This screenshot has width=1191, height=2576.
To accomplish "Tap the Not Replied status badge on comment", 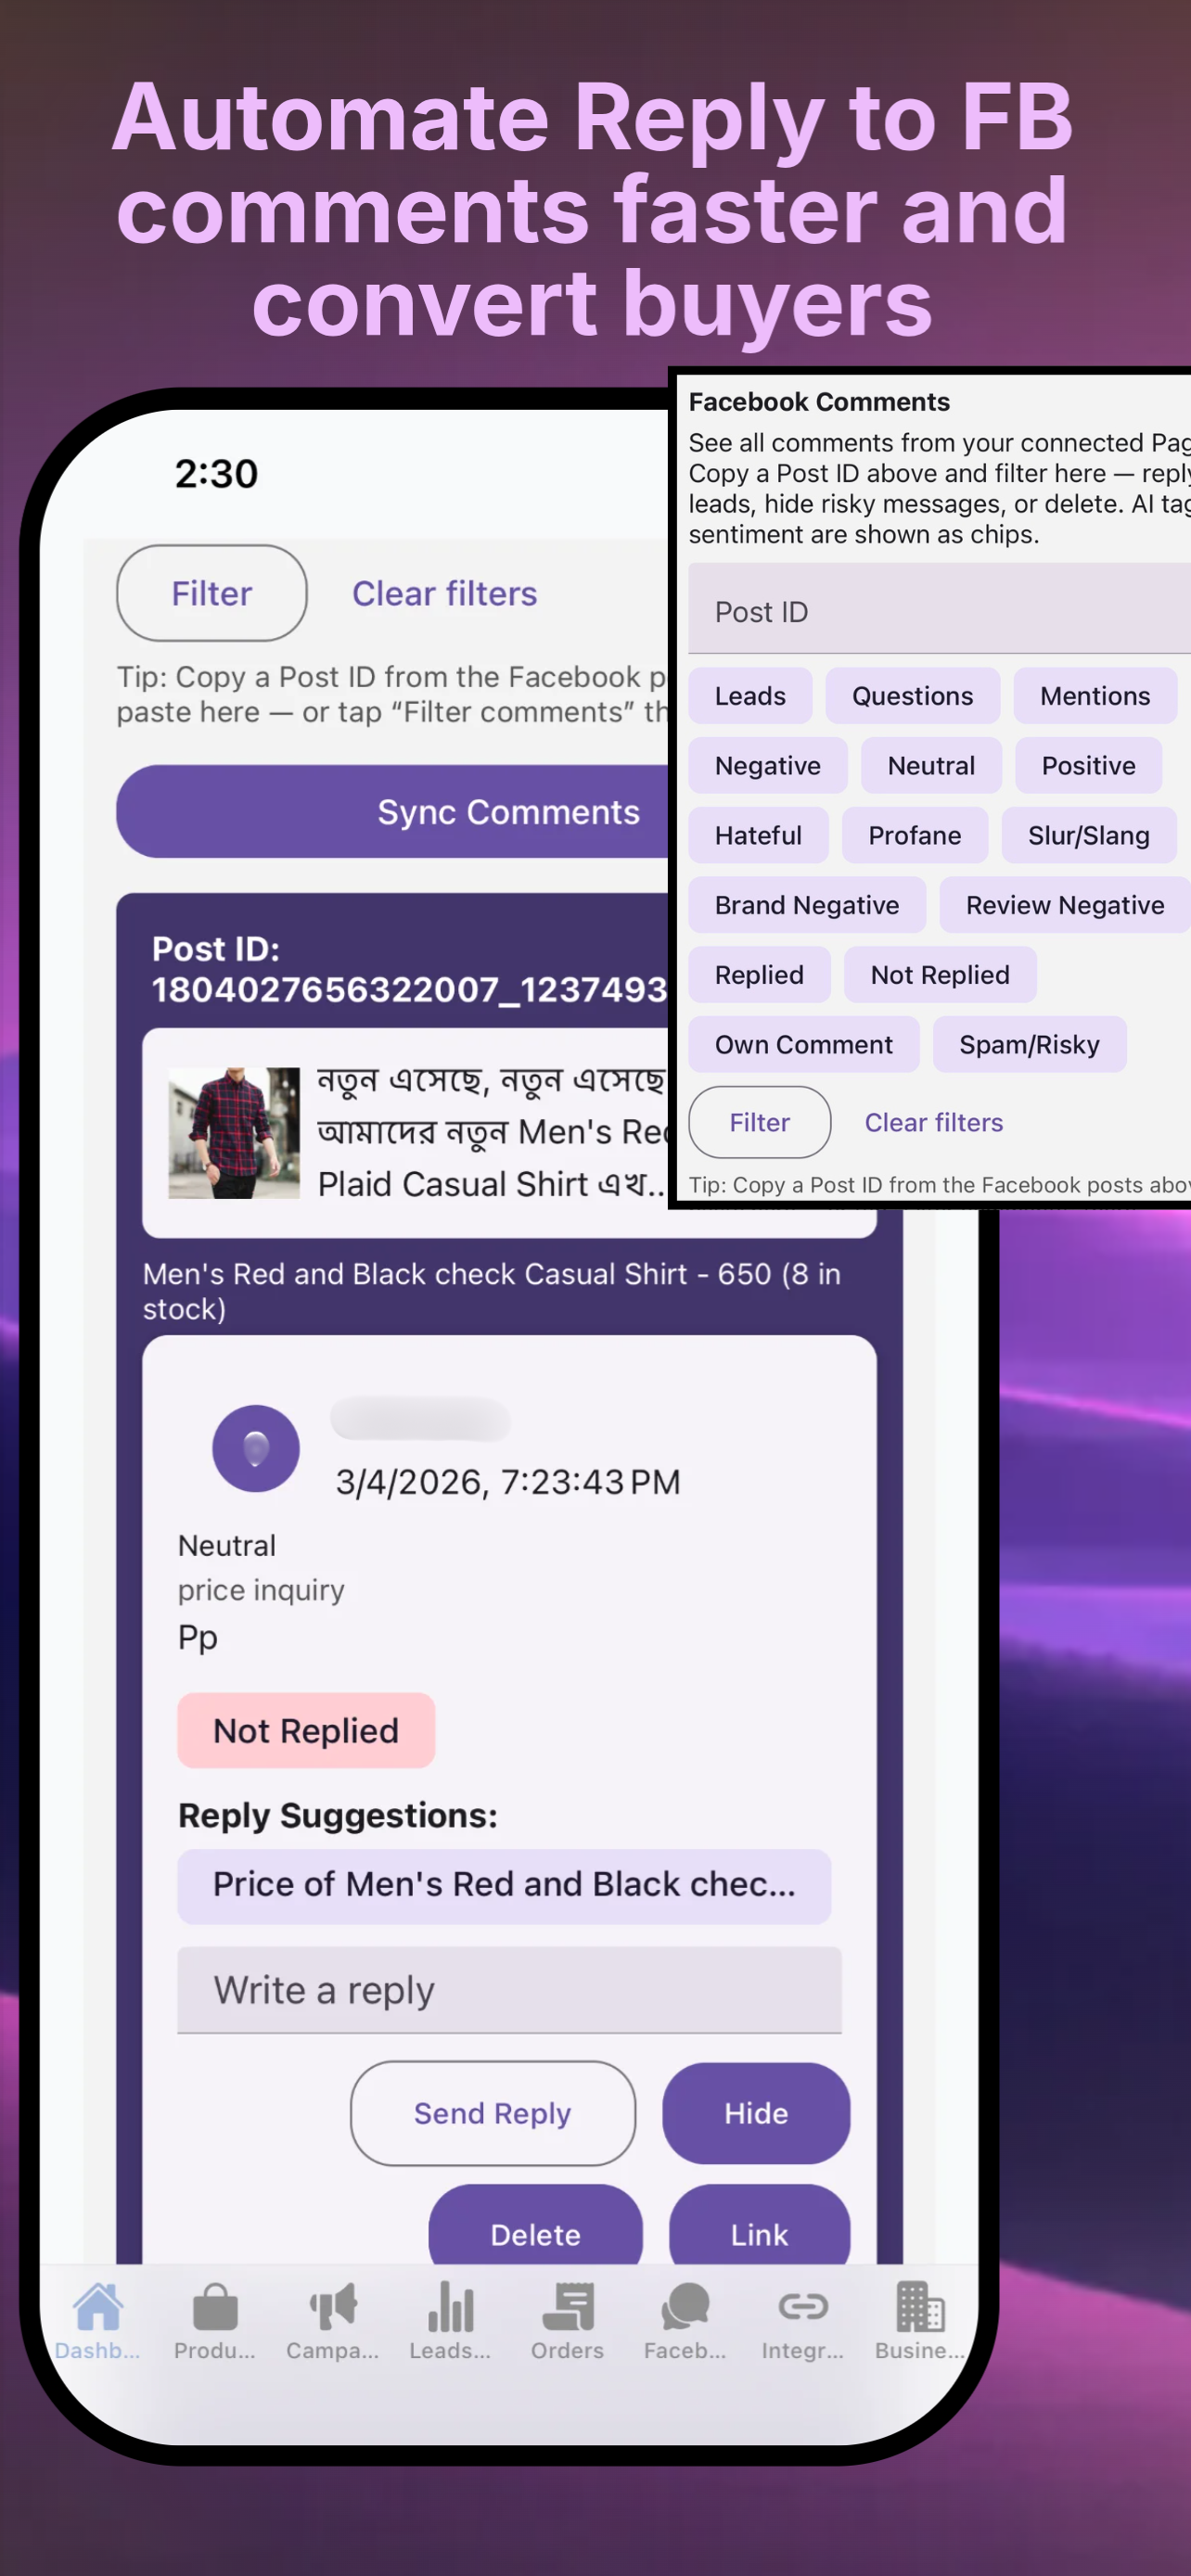I will [x=306, y=1730].
